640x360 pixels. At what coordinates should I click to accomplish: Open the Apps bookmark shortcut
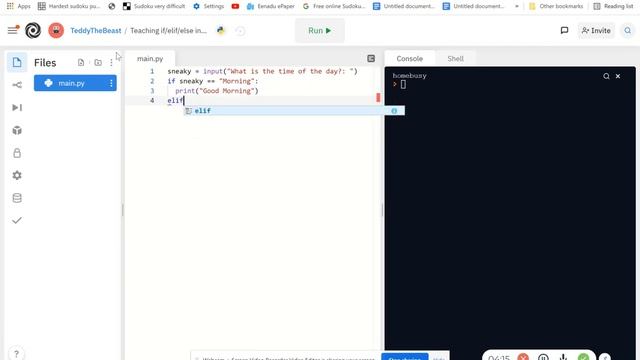click(18, 6)
